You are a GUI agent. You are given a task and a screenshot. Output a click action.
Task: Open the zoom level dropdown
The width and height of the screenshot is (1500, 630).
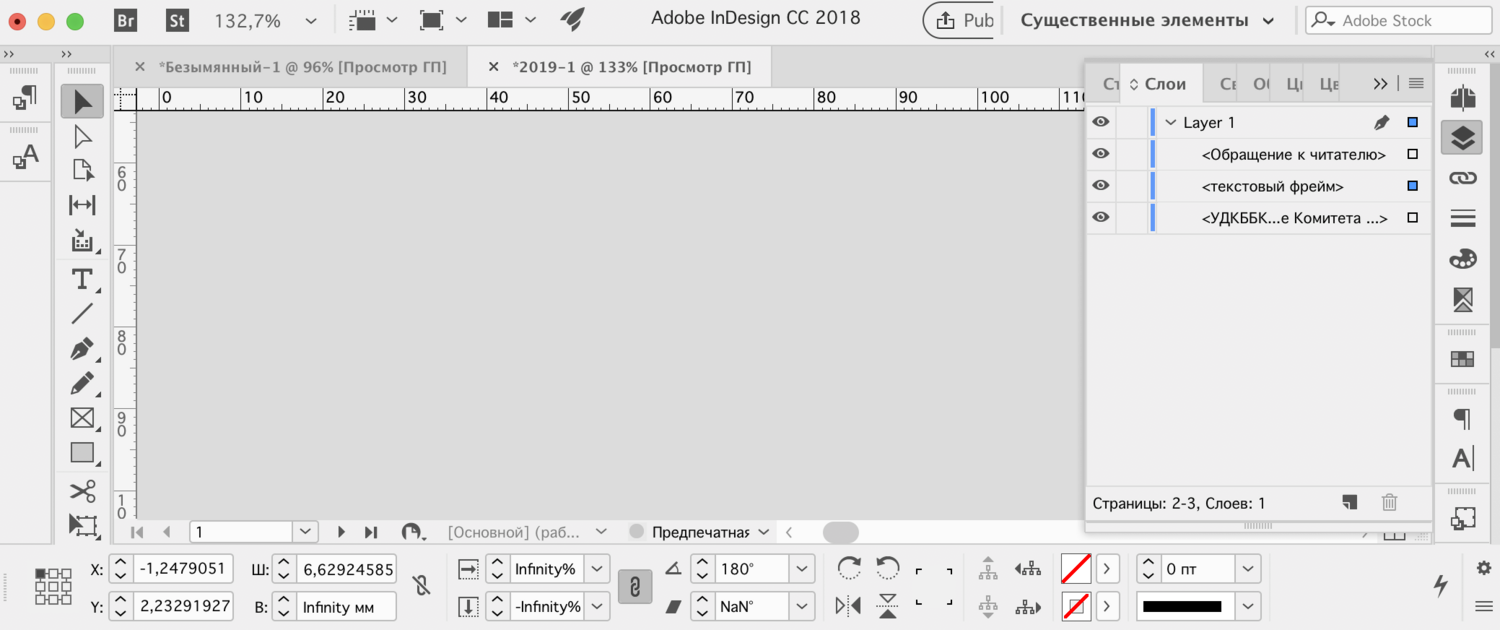pos(310,20)
